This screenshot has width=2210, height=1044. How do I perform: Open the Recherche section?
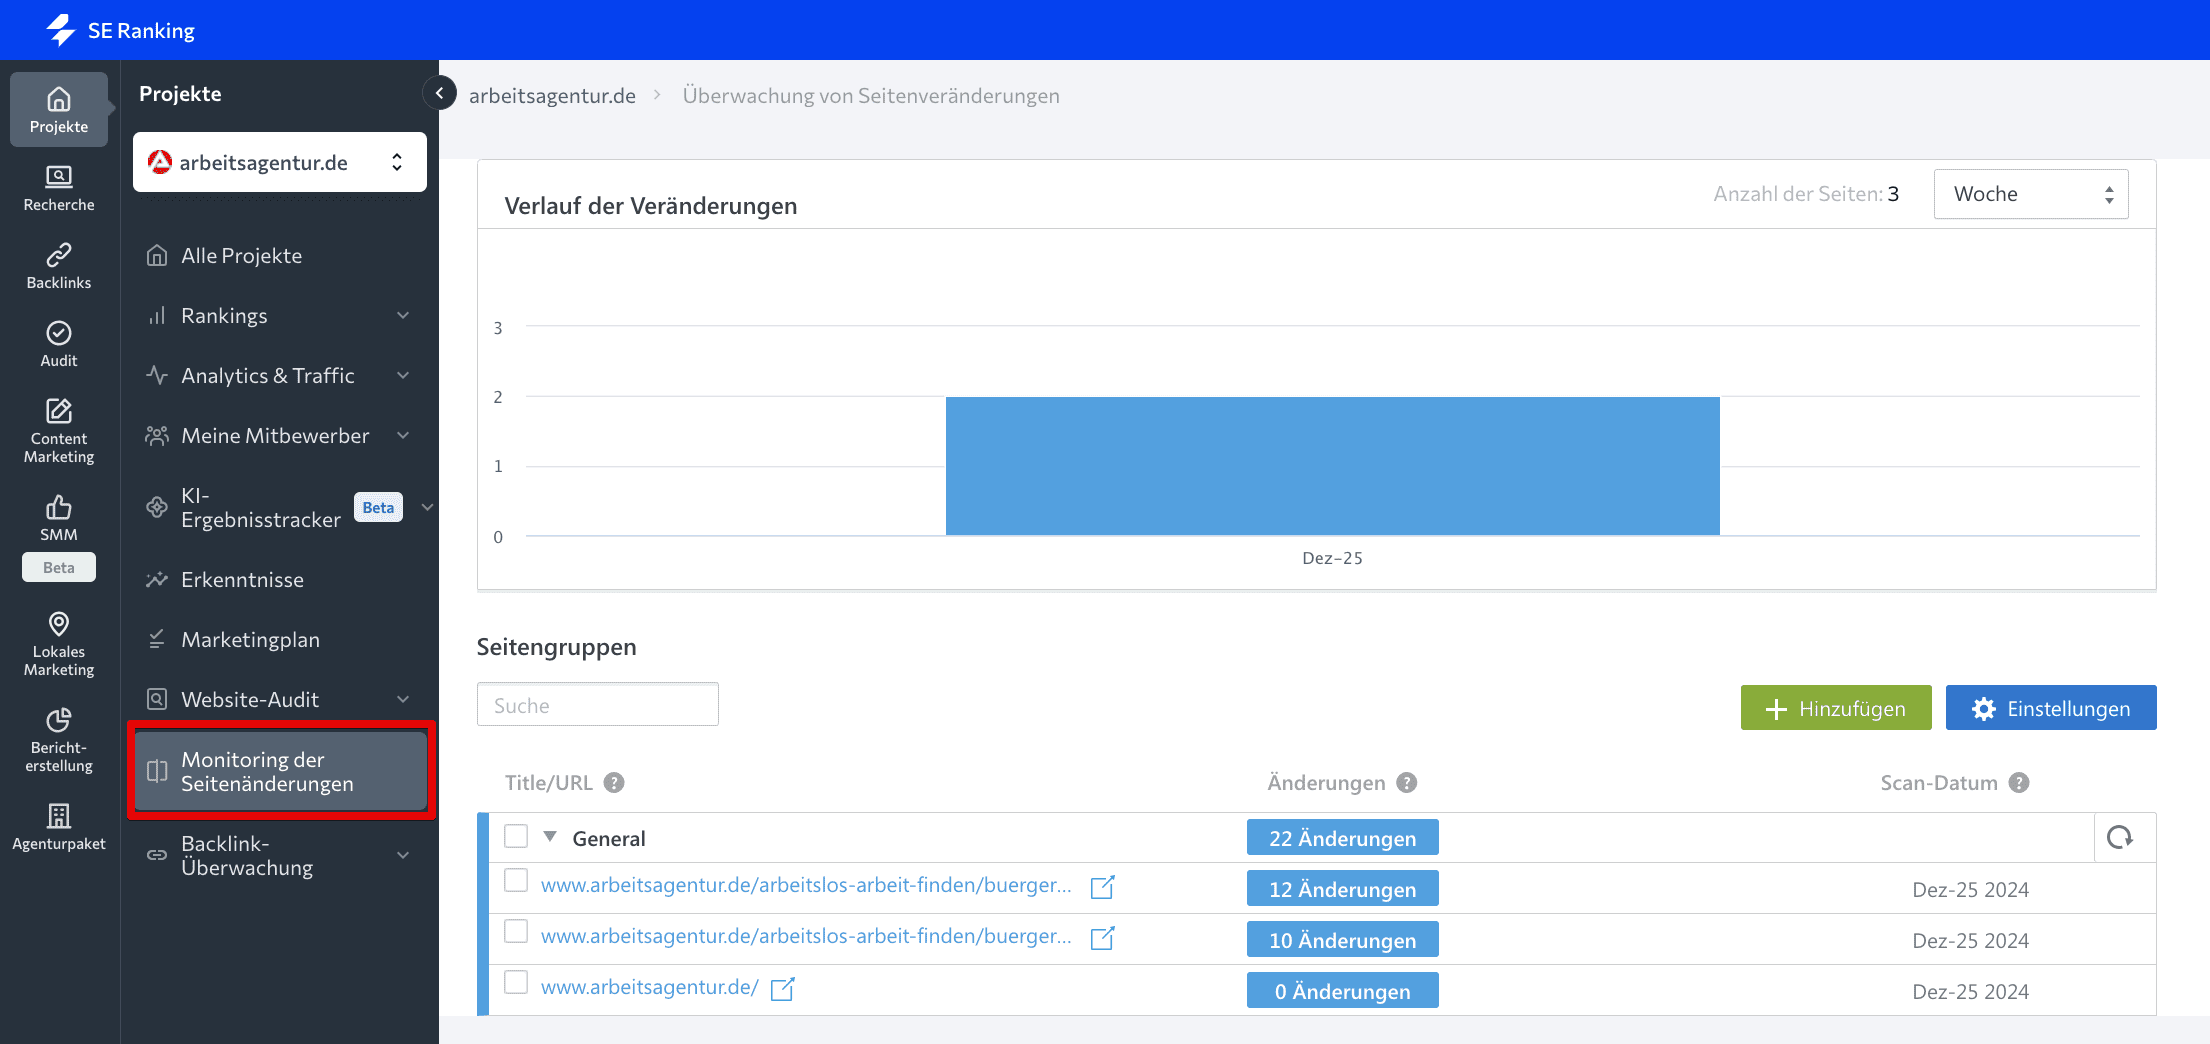(59, 188)
